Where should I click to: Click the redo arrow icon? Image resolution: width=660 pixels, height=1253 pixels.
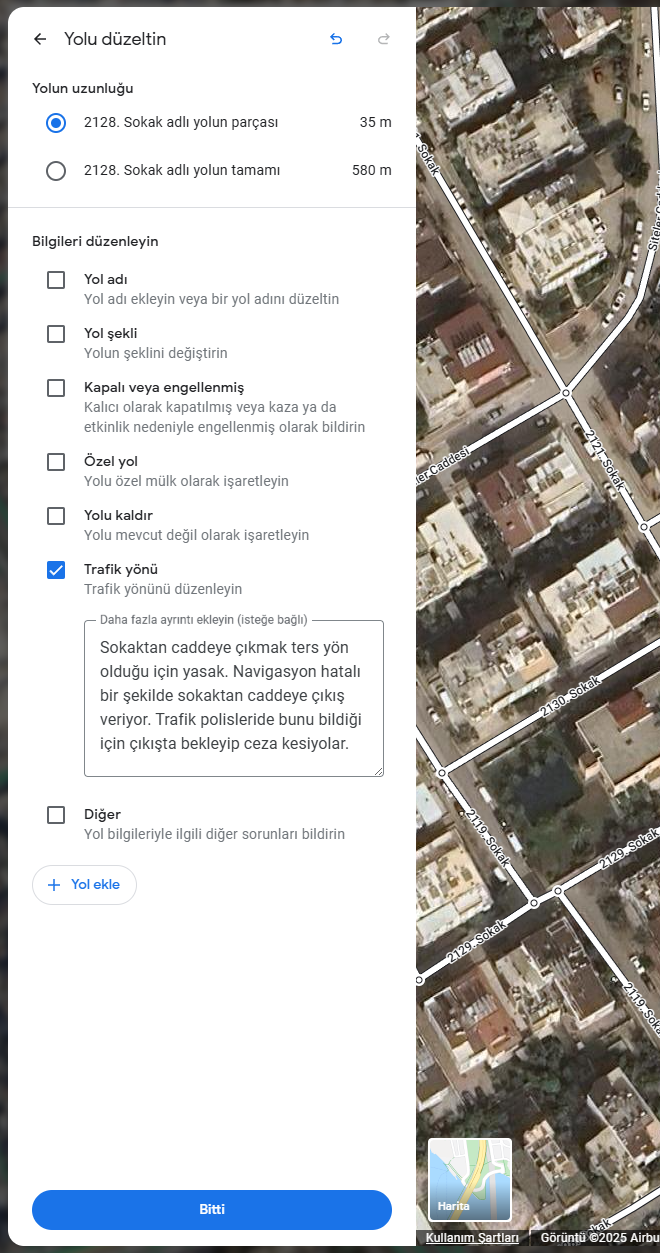point(383,39)
